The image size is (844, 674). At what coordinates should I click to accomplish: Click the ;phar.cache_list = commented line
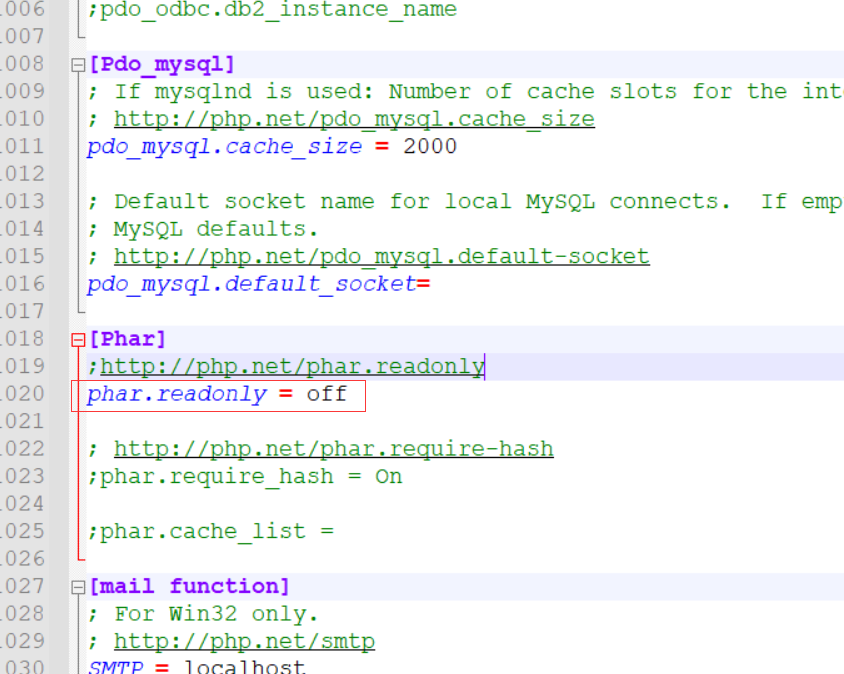click(210, 531)
